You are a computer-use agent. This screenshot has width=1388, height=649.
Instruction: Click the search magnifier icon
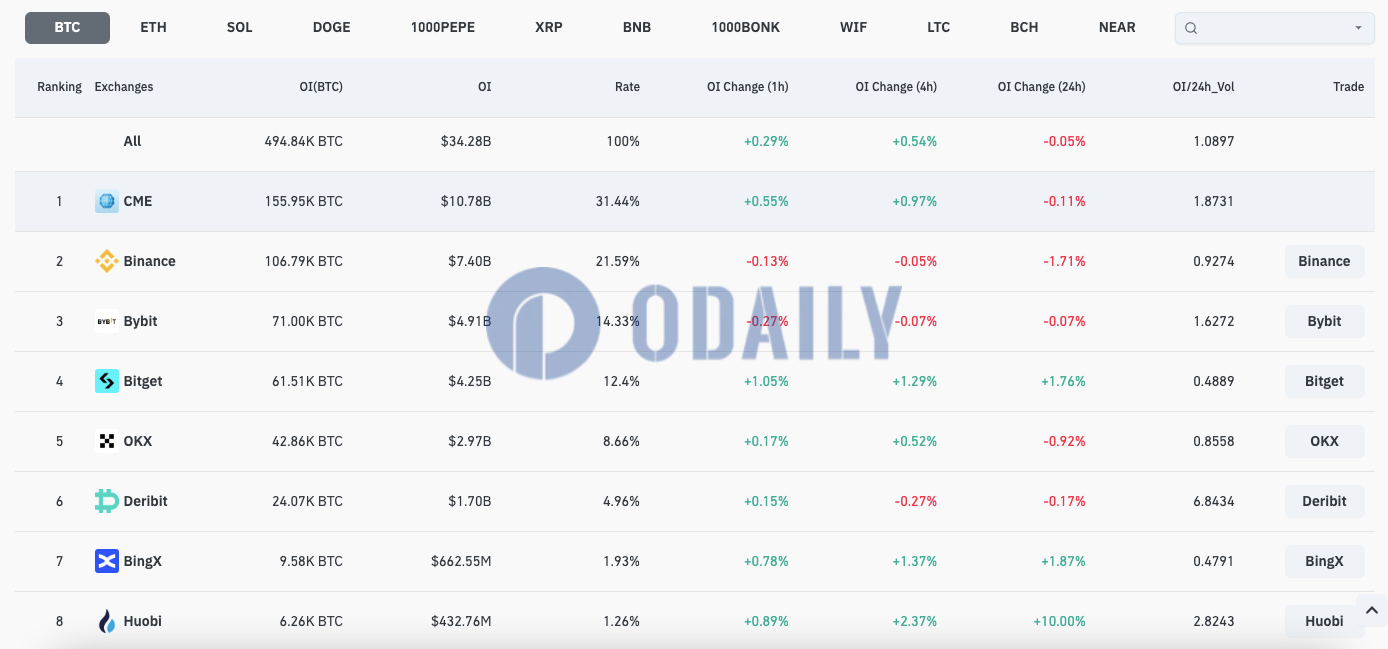[x=1191, y=28]
